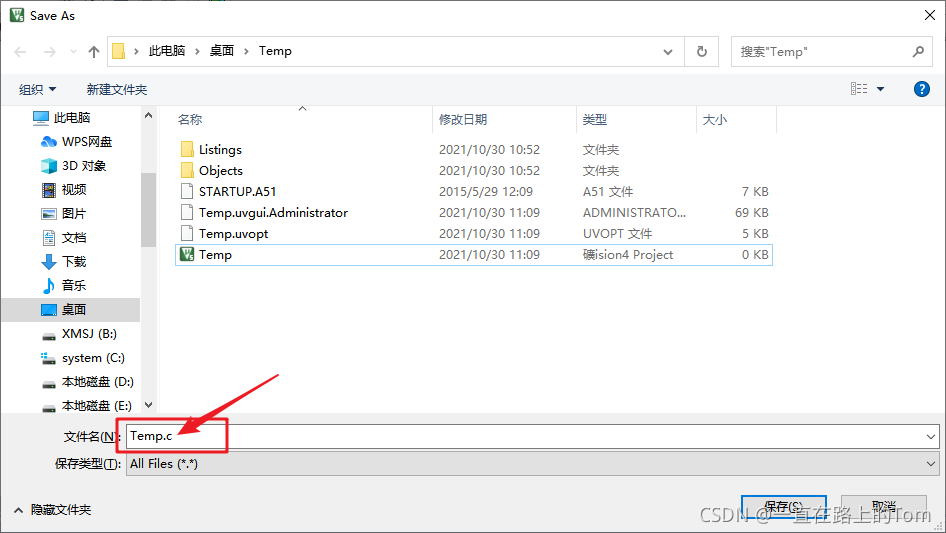Select Temp in the address breadcrumb
The height and width of the screenshot is (533, 946).
pyautogui.click(x=275, y=51)
